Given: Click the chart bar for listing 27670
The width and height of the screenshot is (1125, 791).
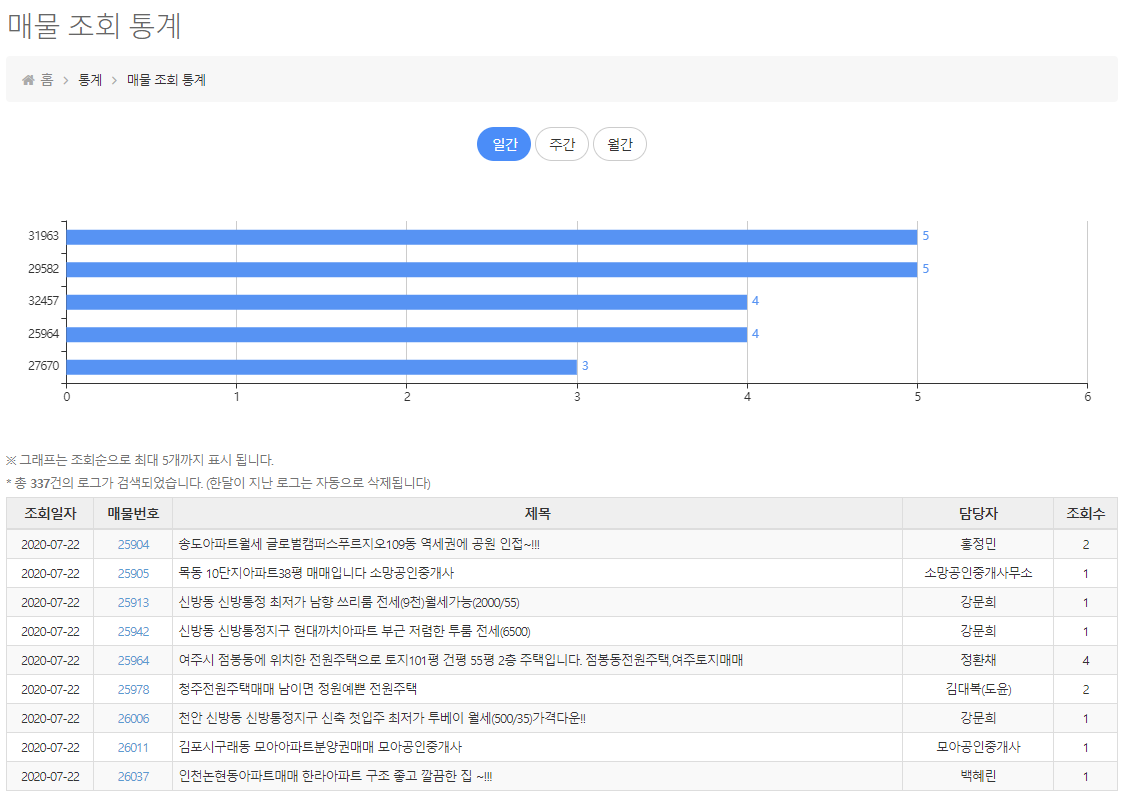Looking at the screenshot, I should (x=320, y=368).
